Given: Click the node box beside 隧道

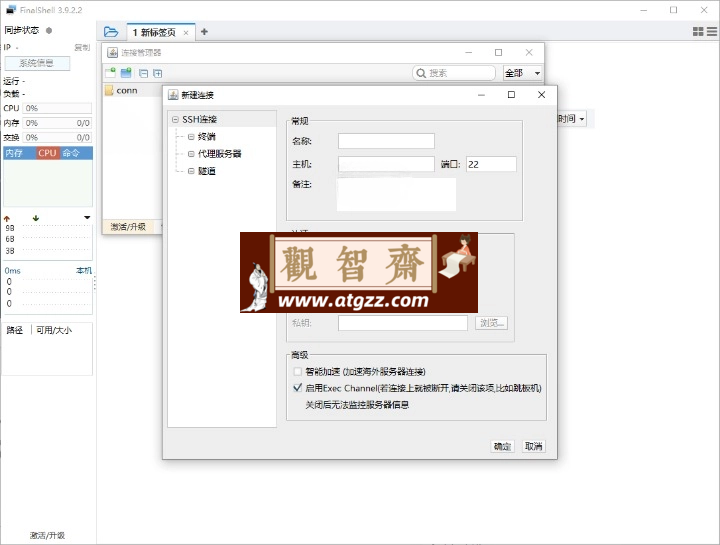Looking at the screenshot, I should (x=191, y=171).
